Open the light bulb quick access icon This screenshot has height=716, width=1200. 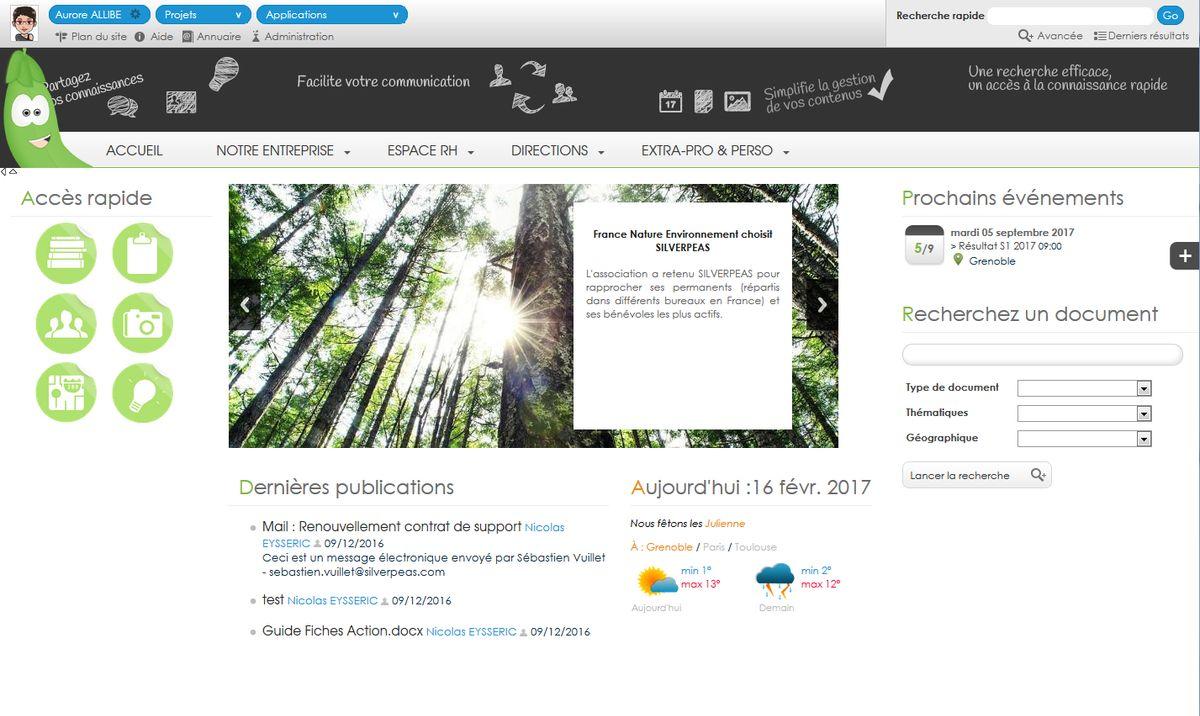click(x=143, y=393)
